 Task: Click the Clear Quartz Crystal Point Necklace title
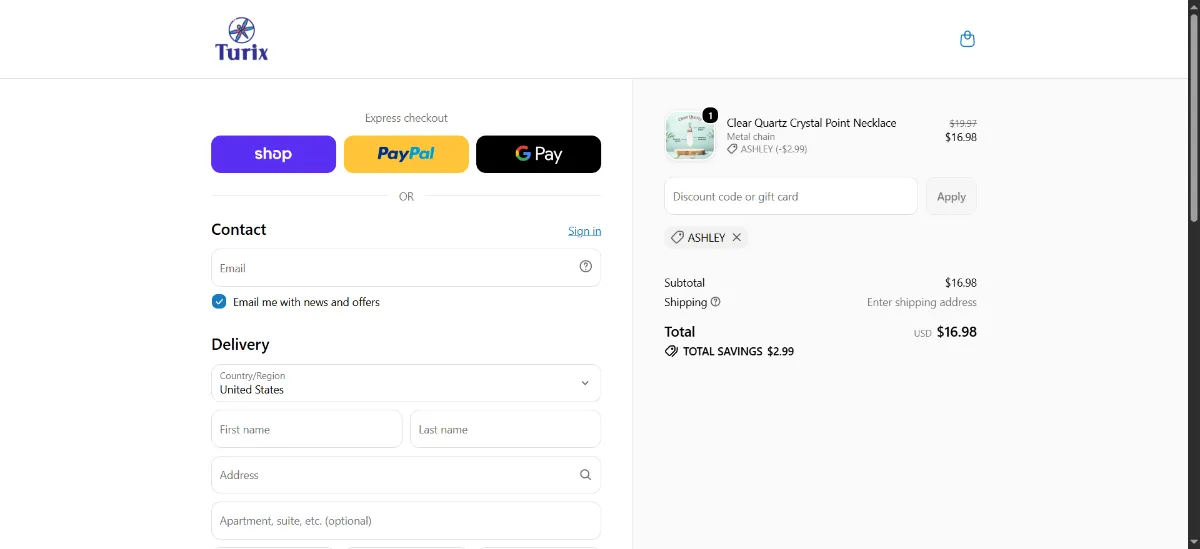[x=811, y=123]
